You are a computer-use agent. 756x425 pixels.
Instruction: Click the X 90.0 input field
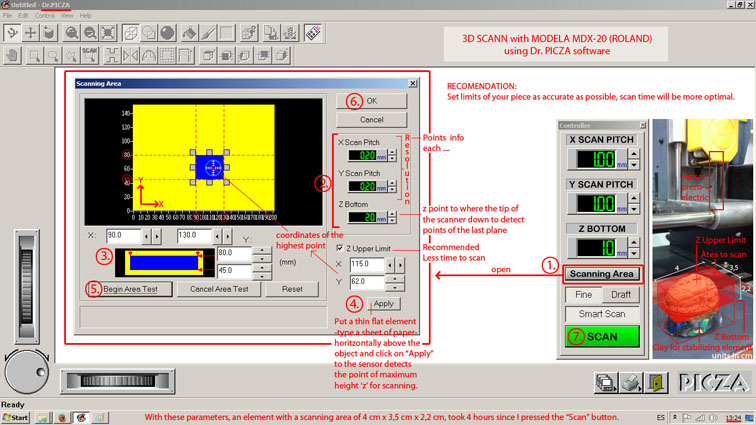coord(123,236)
